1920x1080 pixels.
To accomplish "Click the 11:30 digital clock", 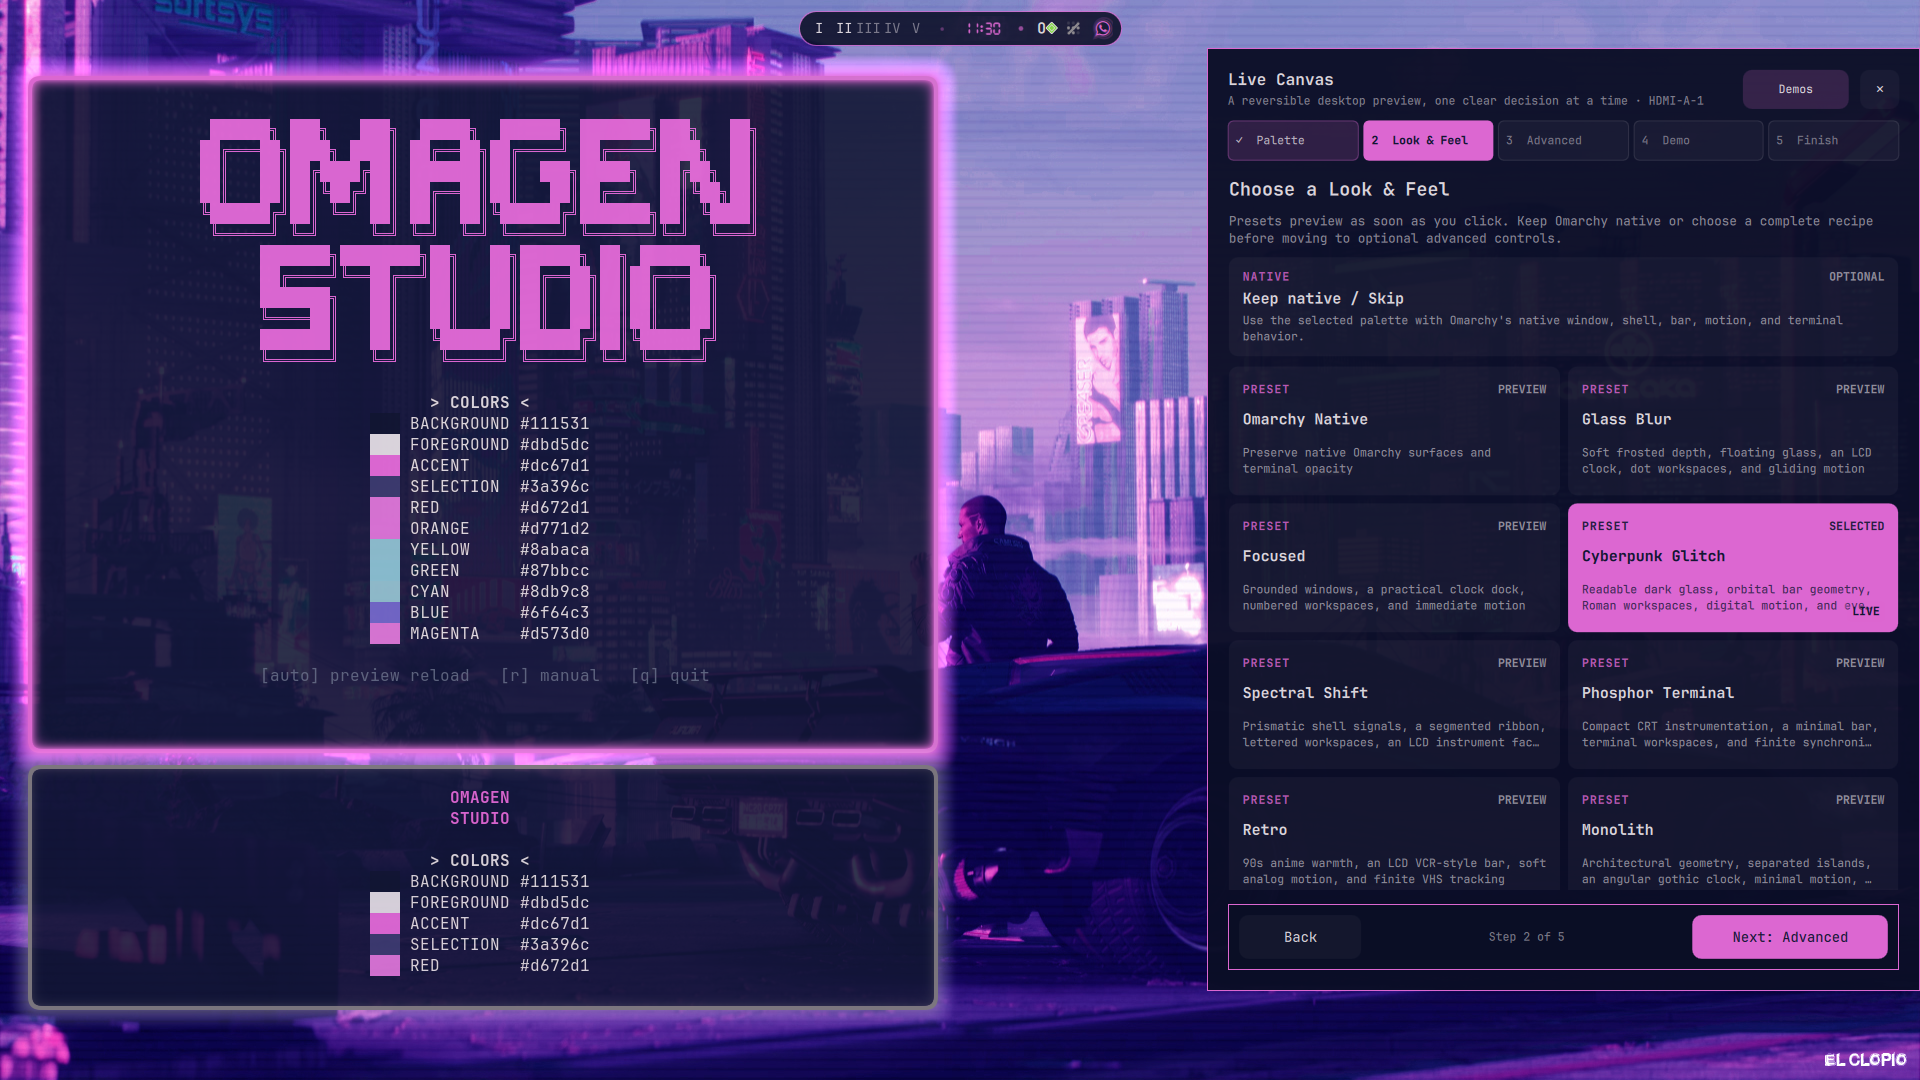I will pos(983,28).
